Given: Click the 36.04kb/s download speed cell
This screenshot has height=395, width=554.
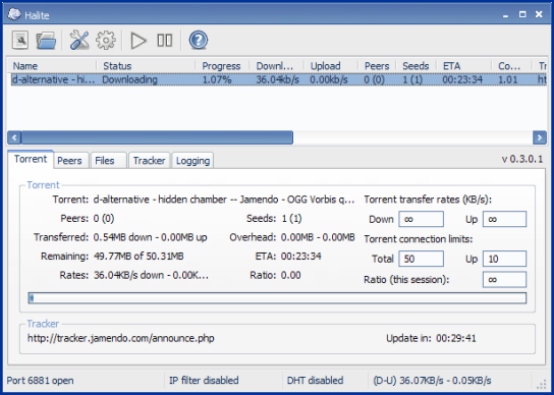Looking at the screenshot, I should pyautogui.click(x=277, y=79).
